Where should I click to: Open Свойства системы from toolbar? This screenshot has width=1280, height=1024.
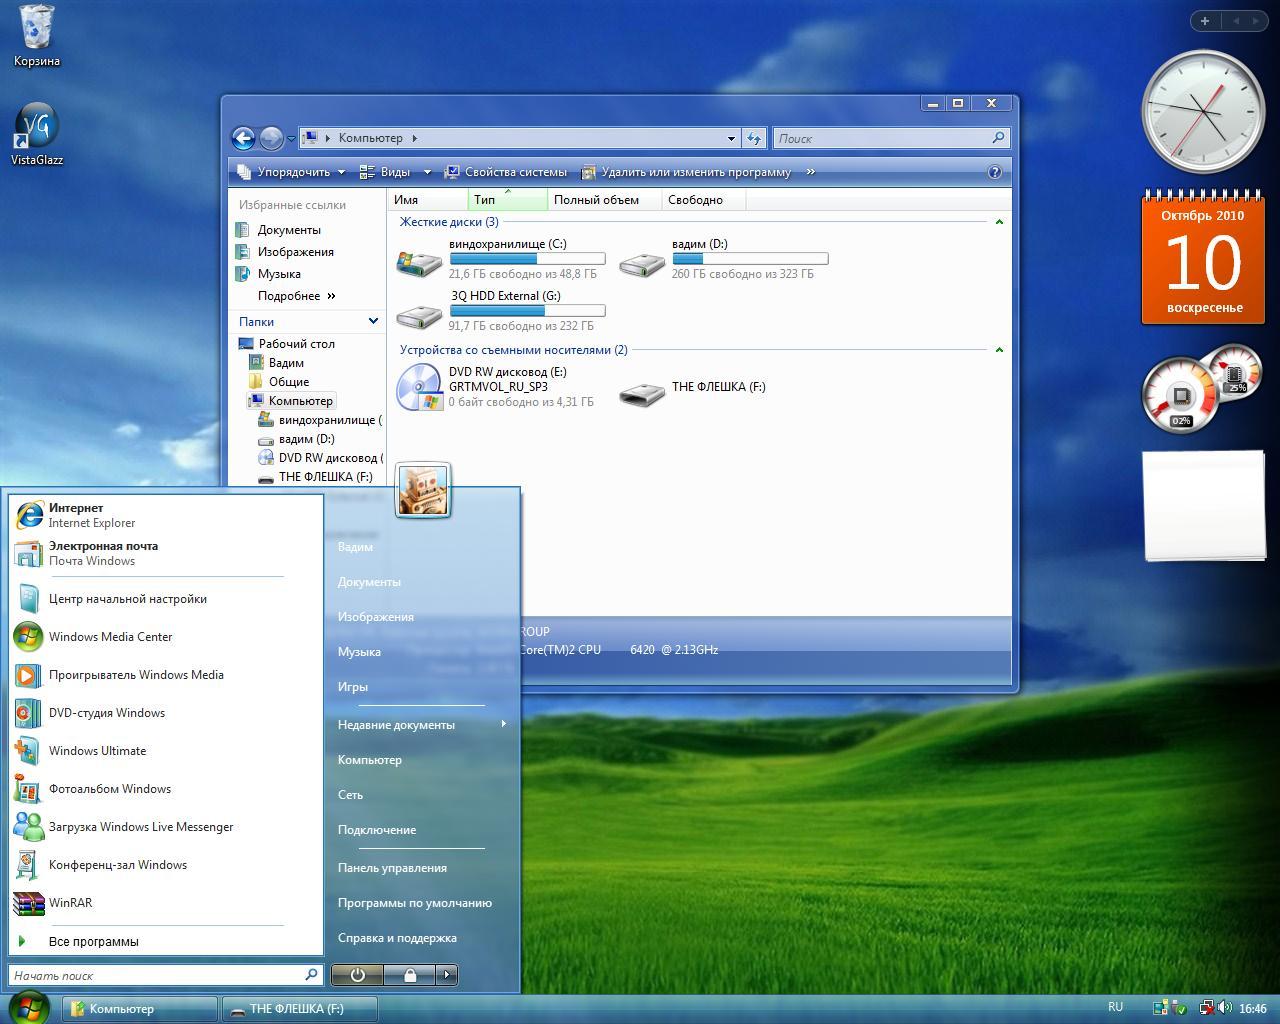(506, 172)
